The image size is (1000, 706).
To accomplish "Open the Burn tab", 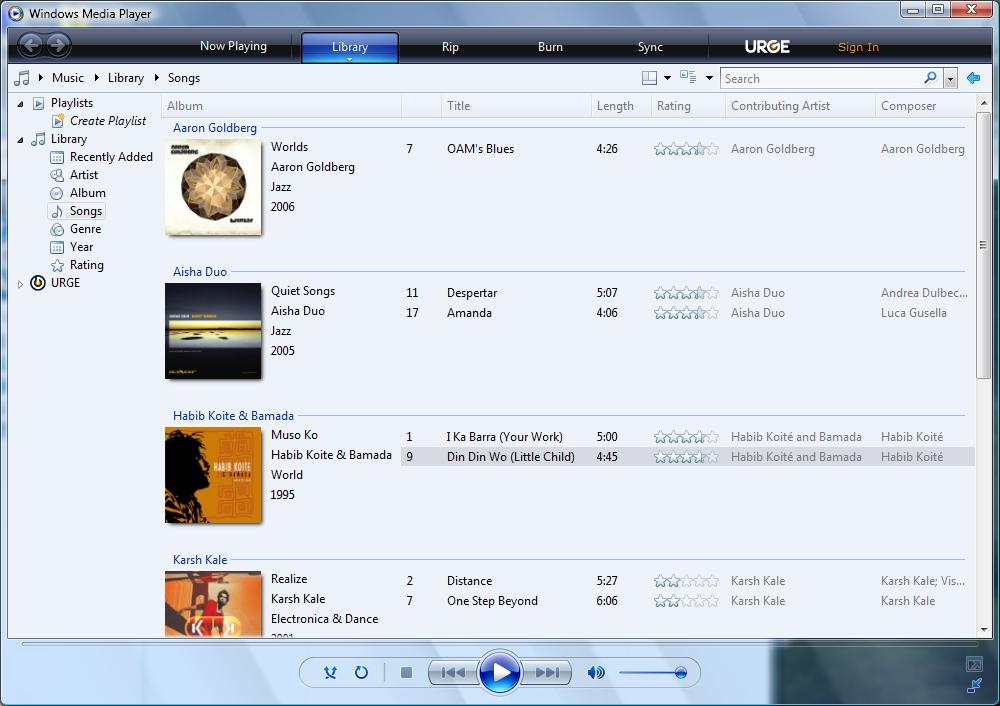I will tap(550, 47).
